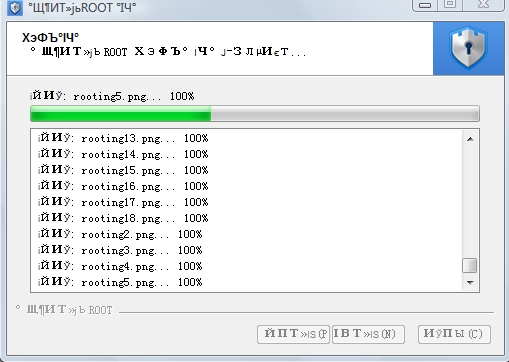The height and width of the screenshot is (362, 509).
Task: Select the rooting16.png log line
Action: 123,186
